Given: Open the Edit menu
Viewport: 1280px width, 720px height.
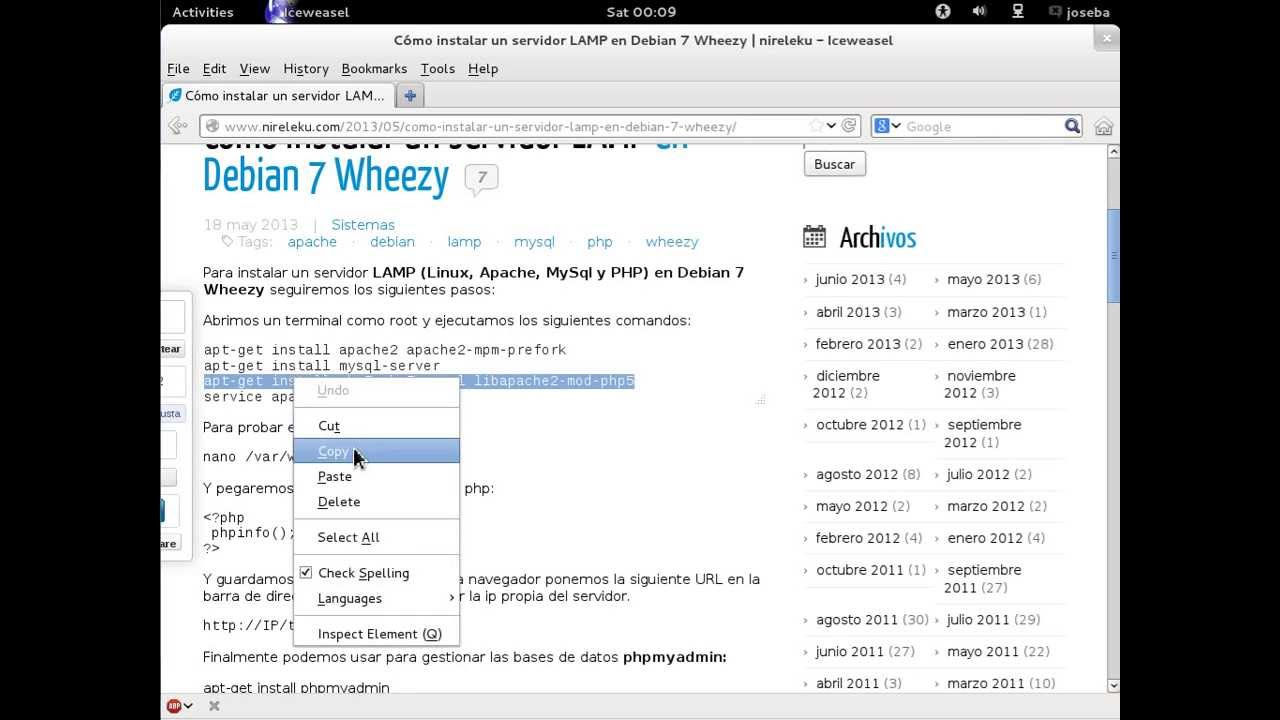Looking at the screenshot, I should tap(214, 68).
